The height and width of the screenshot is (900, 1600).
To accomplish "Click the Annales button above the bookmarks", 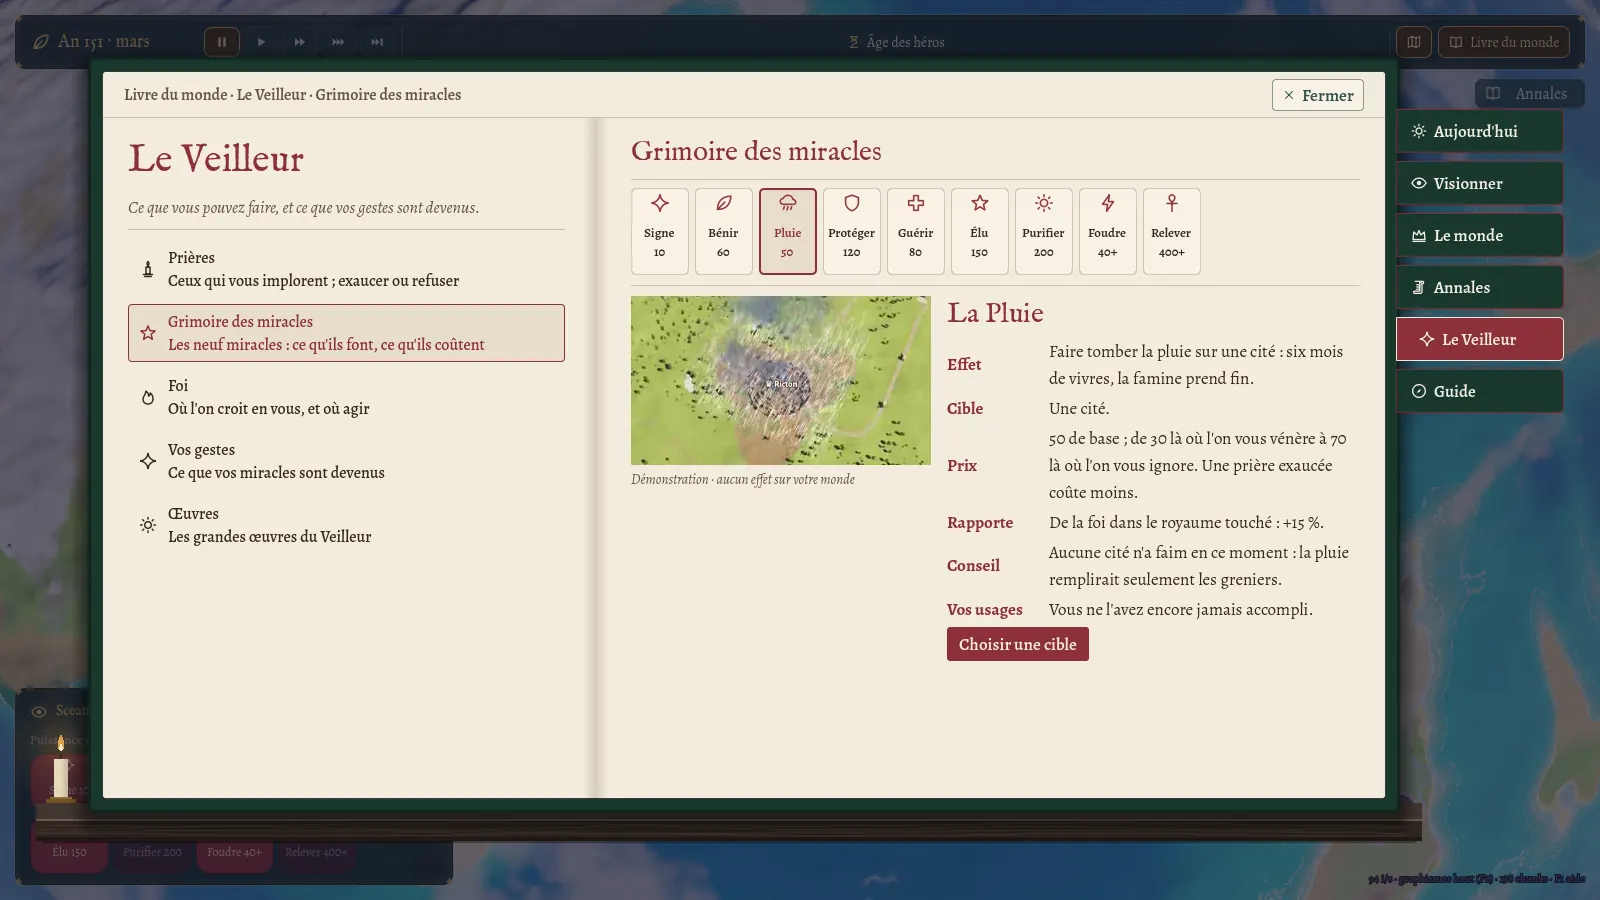I will (1528, 93).
